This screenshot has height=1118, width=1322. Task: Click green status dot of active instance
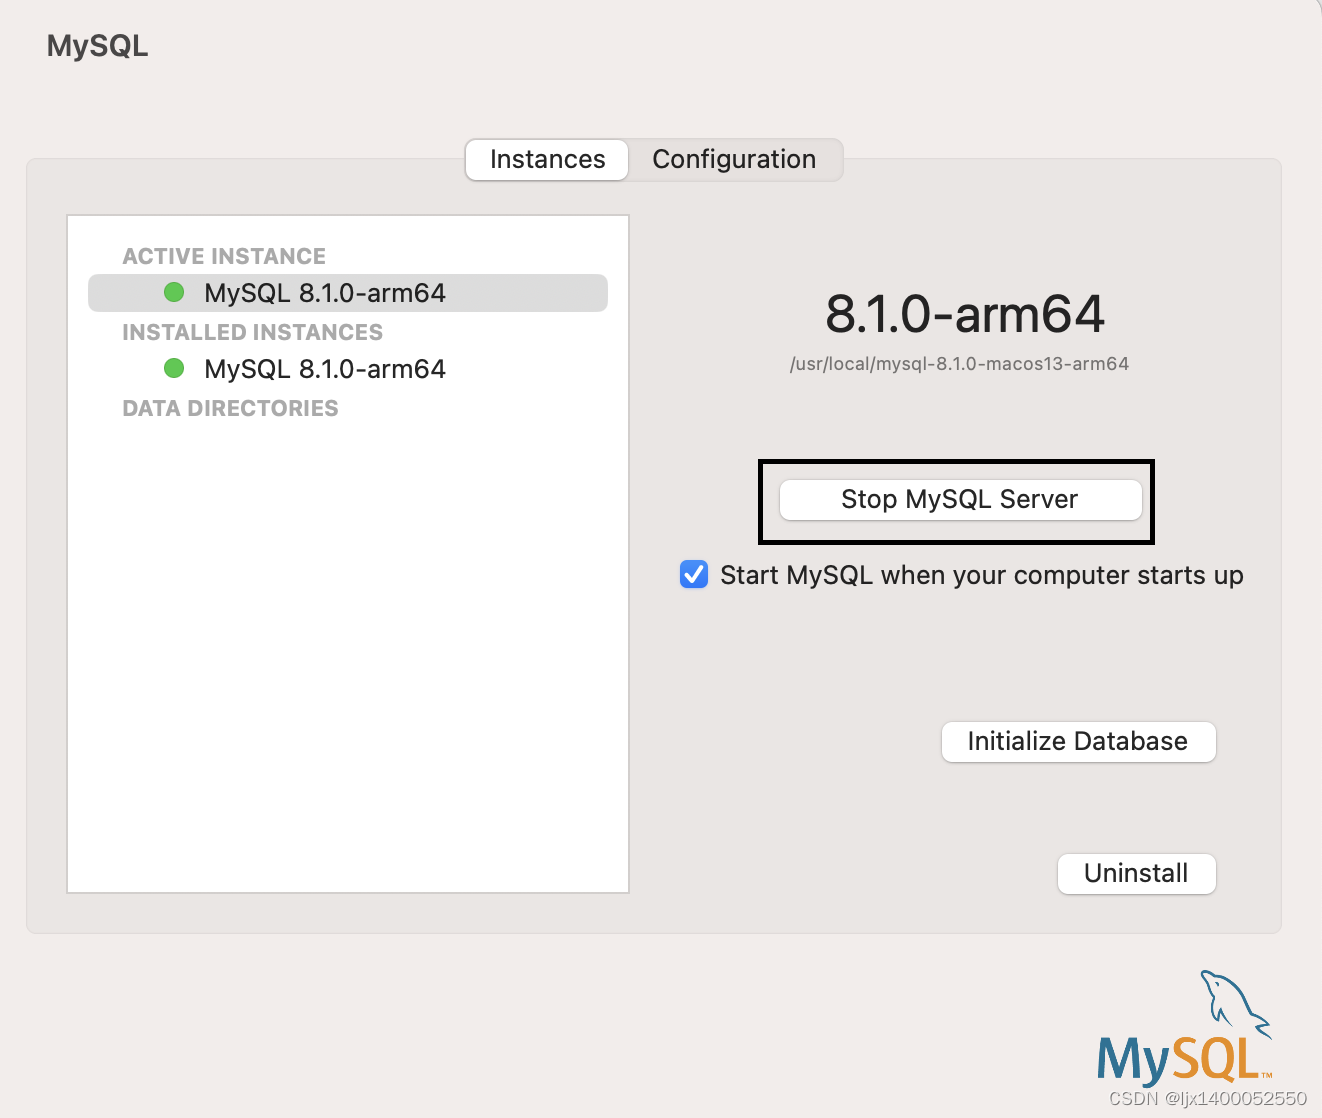(x=174, y=292)
